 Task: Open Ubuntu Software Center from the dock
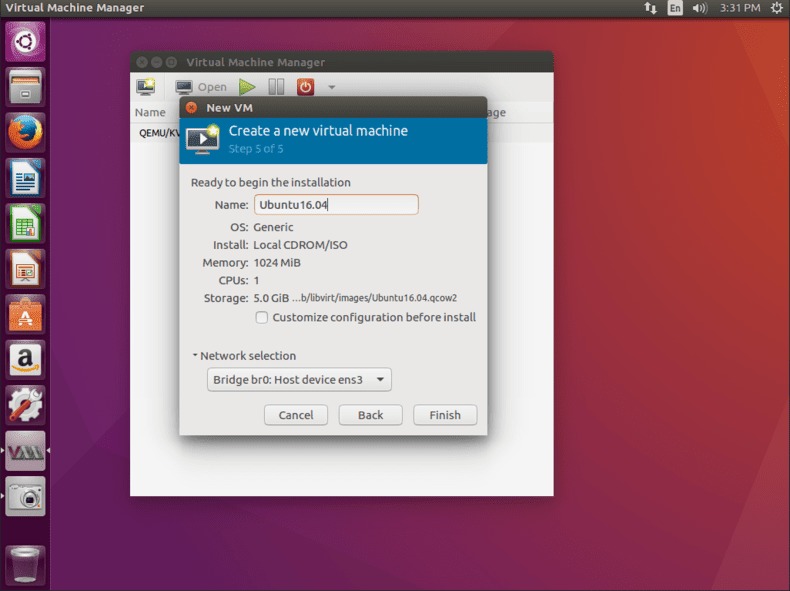point(25,314)
